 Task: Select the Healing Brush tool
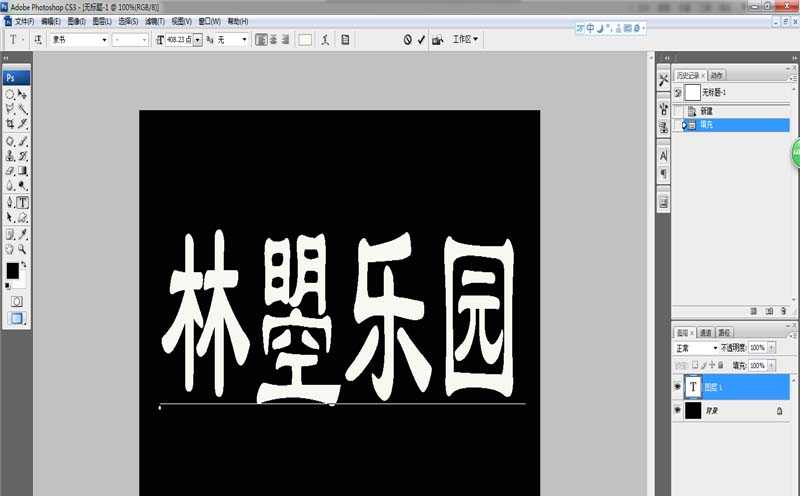[x=10, y=141]
